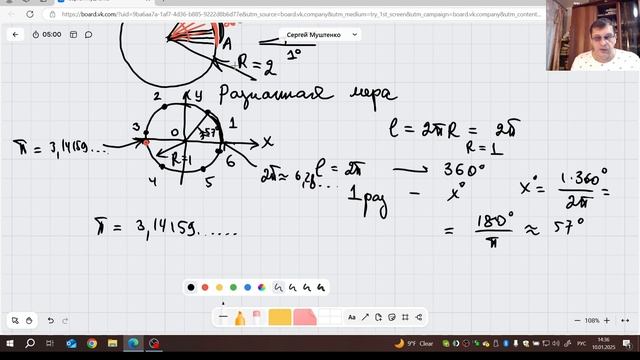The image size is (640, 360).
Task: Open File Explorer from the taskbar
Action: tap(113, 343)
